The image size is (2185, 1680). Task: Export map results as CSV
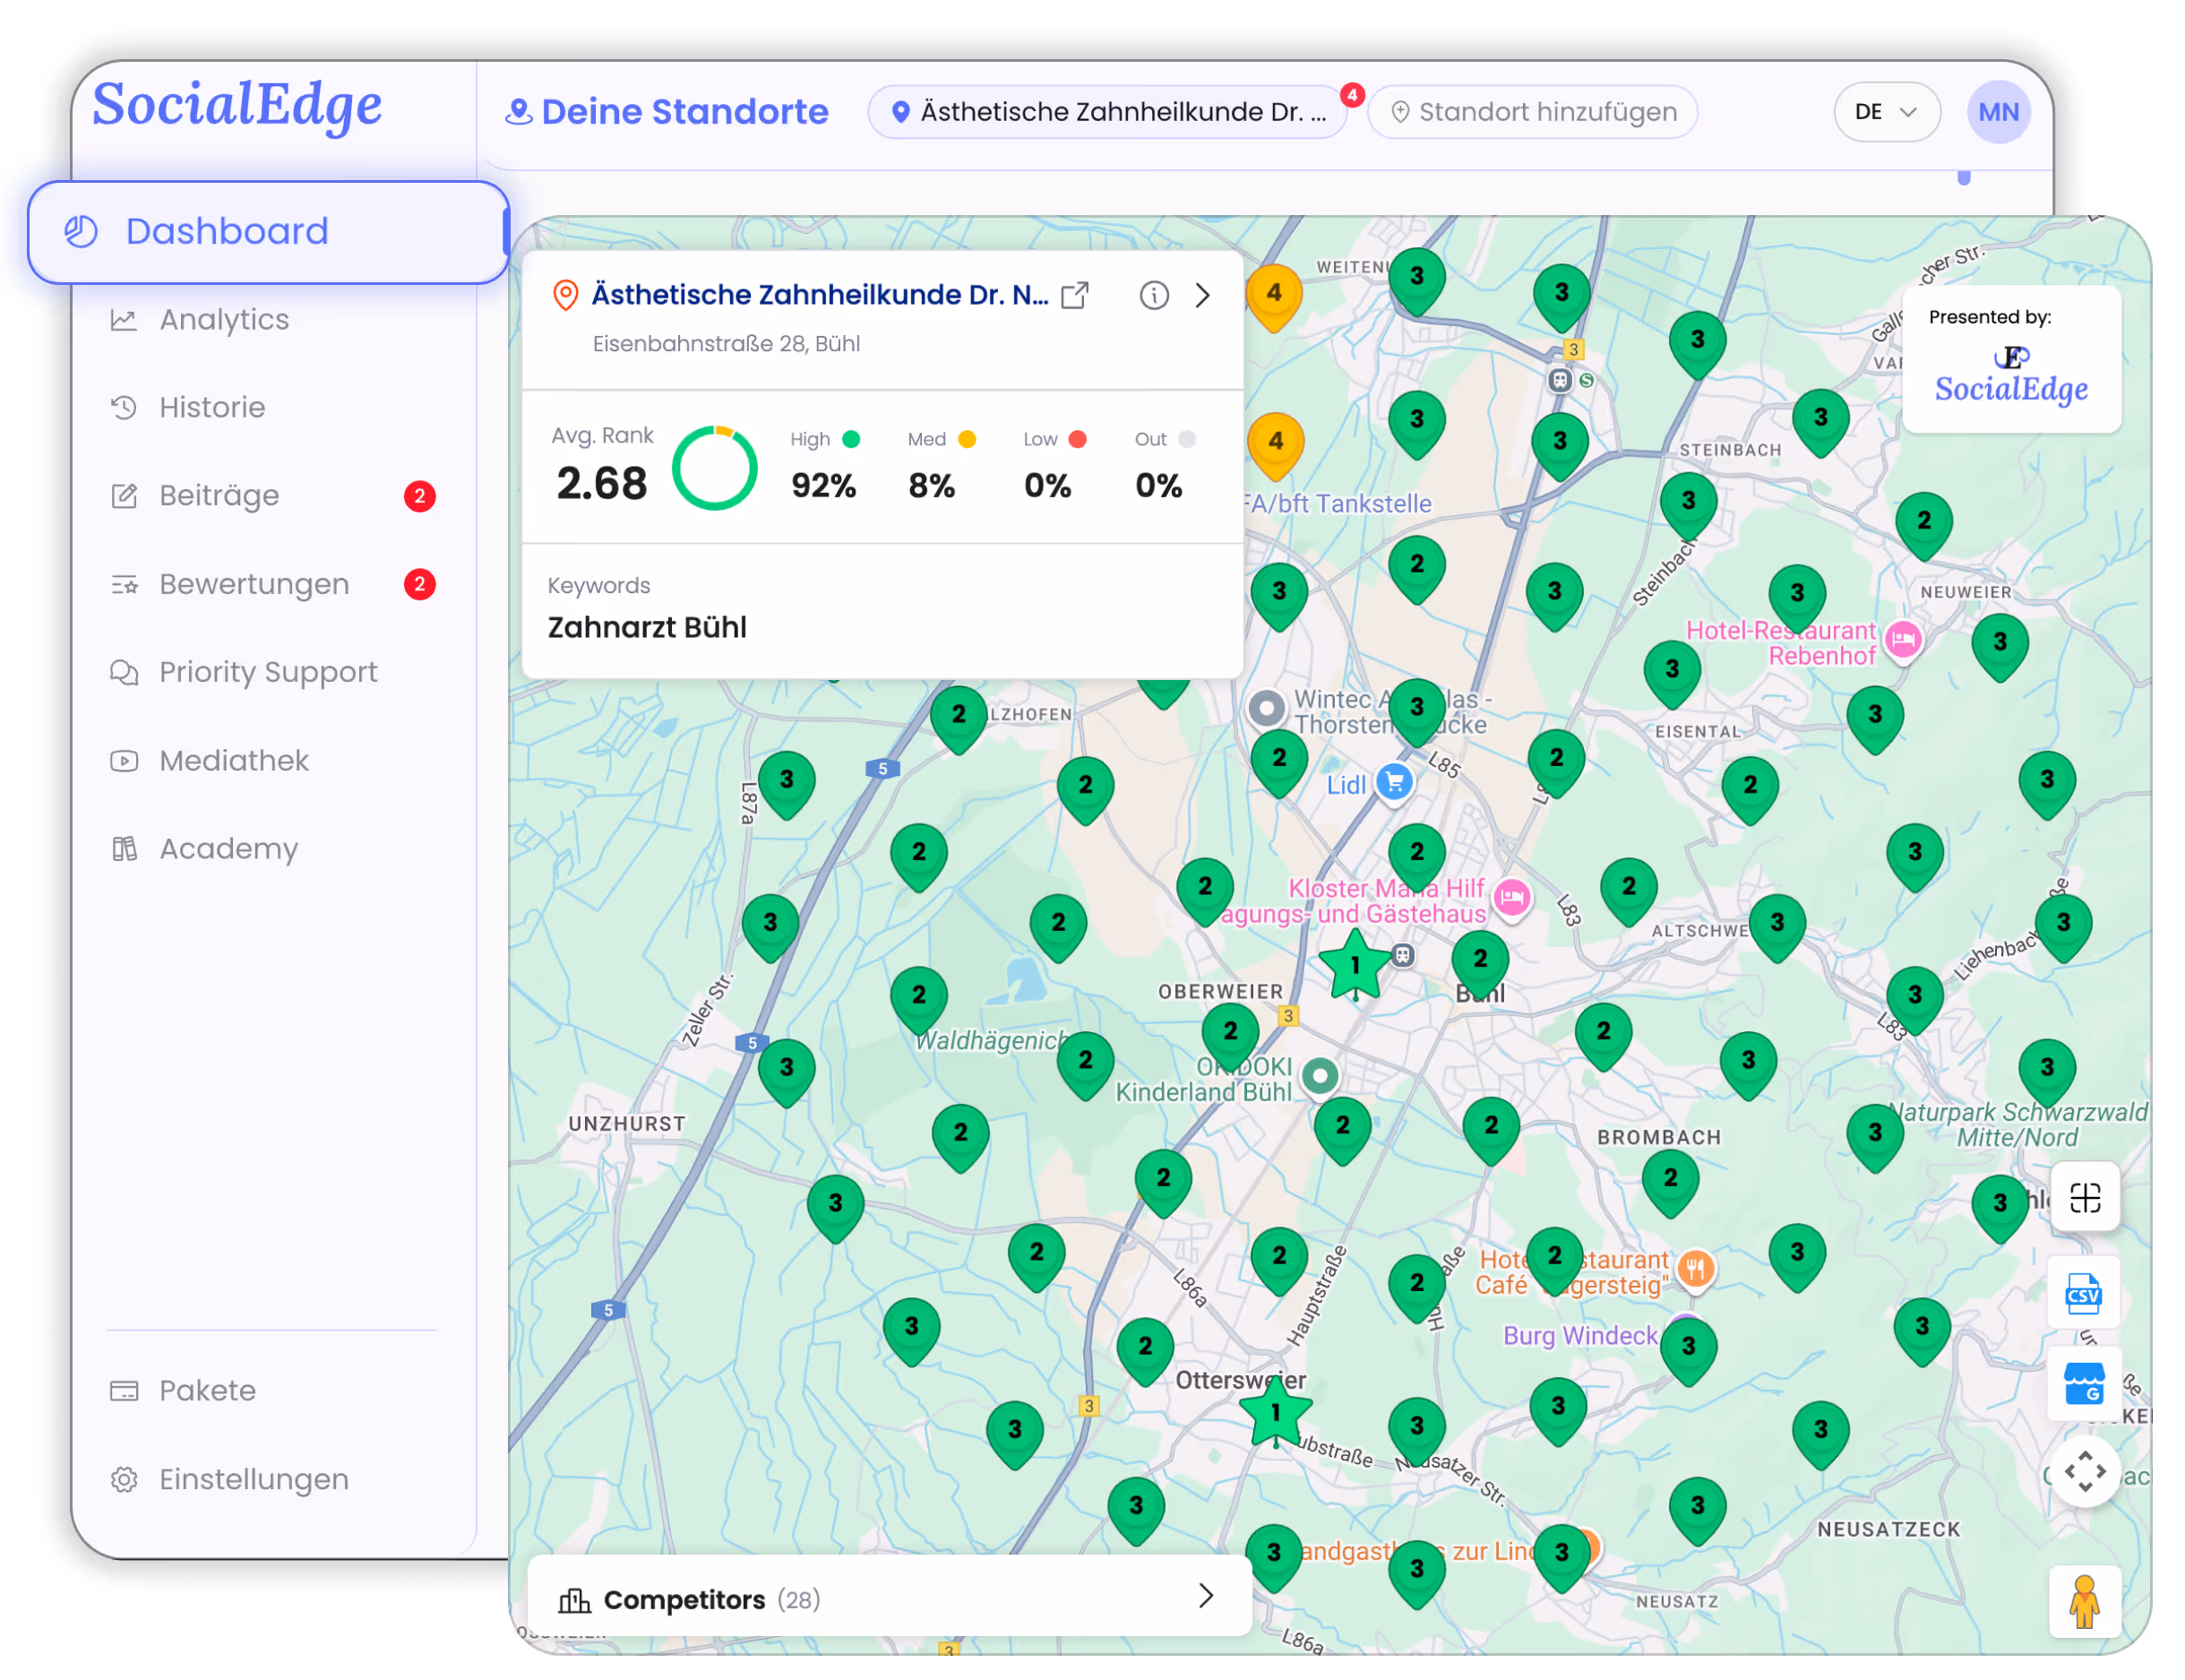click(x=2085, y=1292)
